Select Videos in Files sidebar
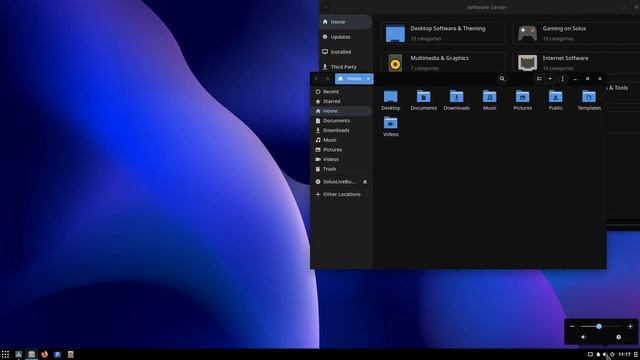The height and width of the screenshot is (360, 640). click(x=342, y=159)
